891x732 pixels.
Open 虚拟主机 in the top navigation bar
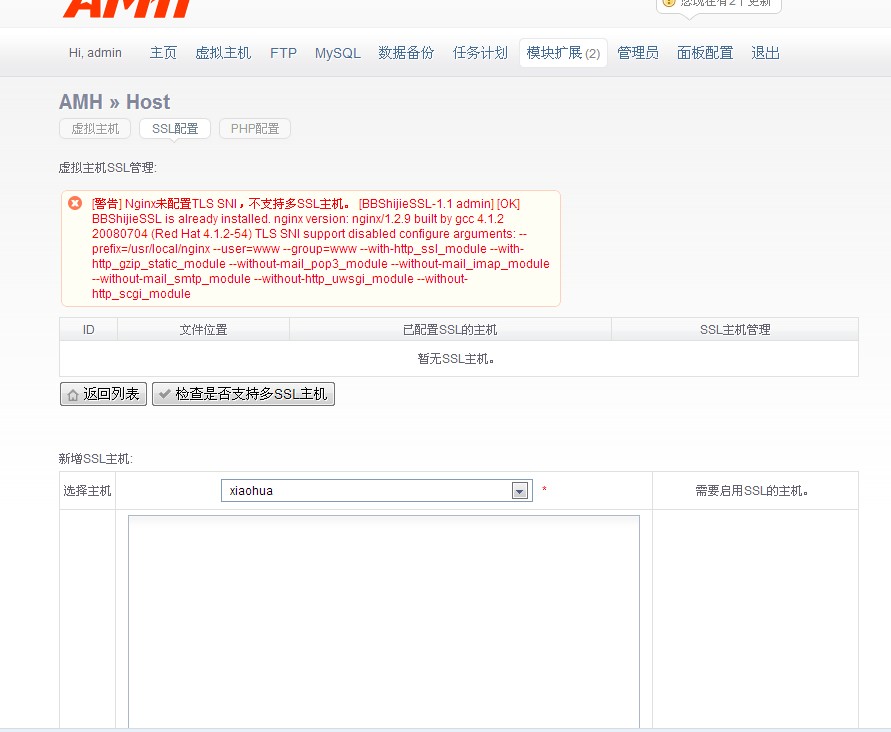(223, 53)
